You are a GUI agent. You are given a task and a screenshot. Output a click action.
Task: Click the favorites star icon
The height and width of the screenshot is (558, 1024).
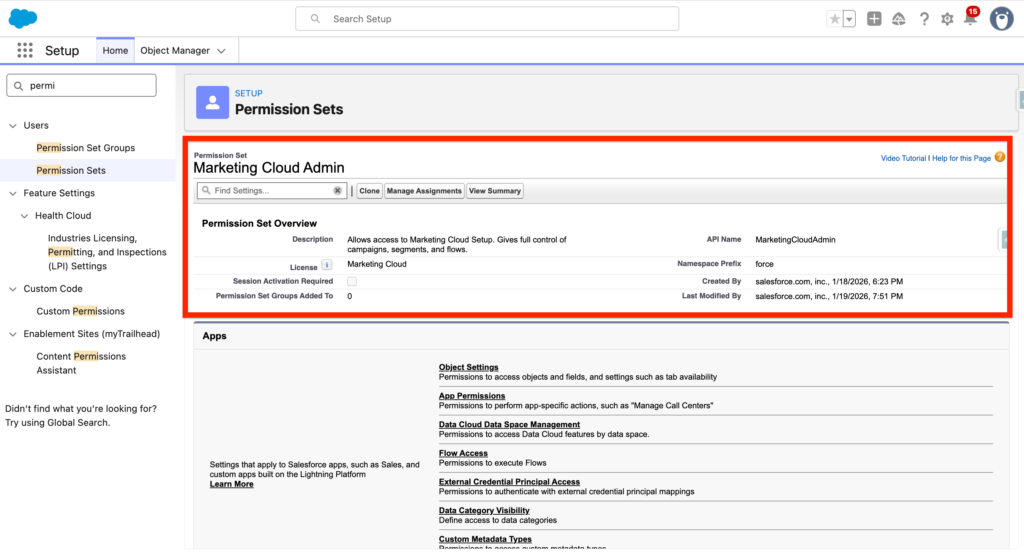(x=835, y=19)
